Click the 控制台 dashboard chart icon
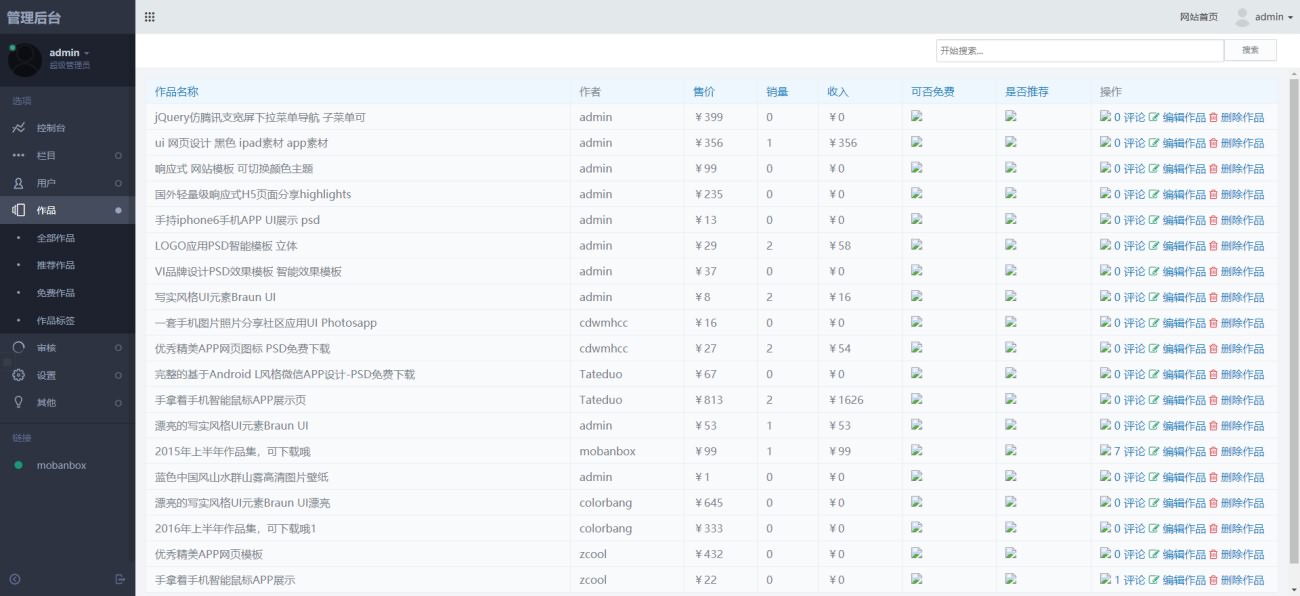This screenshot has width=1300, height=596. (x=18, y=128)
